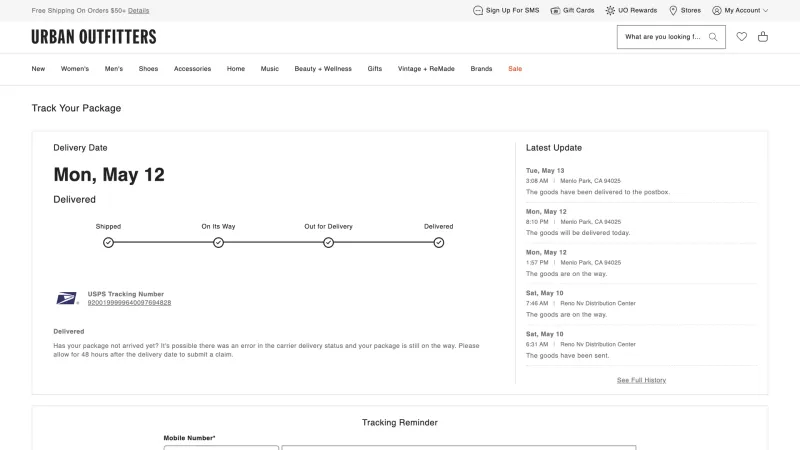Open the USPS tracking number link

pyautogui.click(x=129, y=303)
